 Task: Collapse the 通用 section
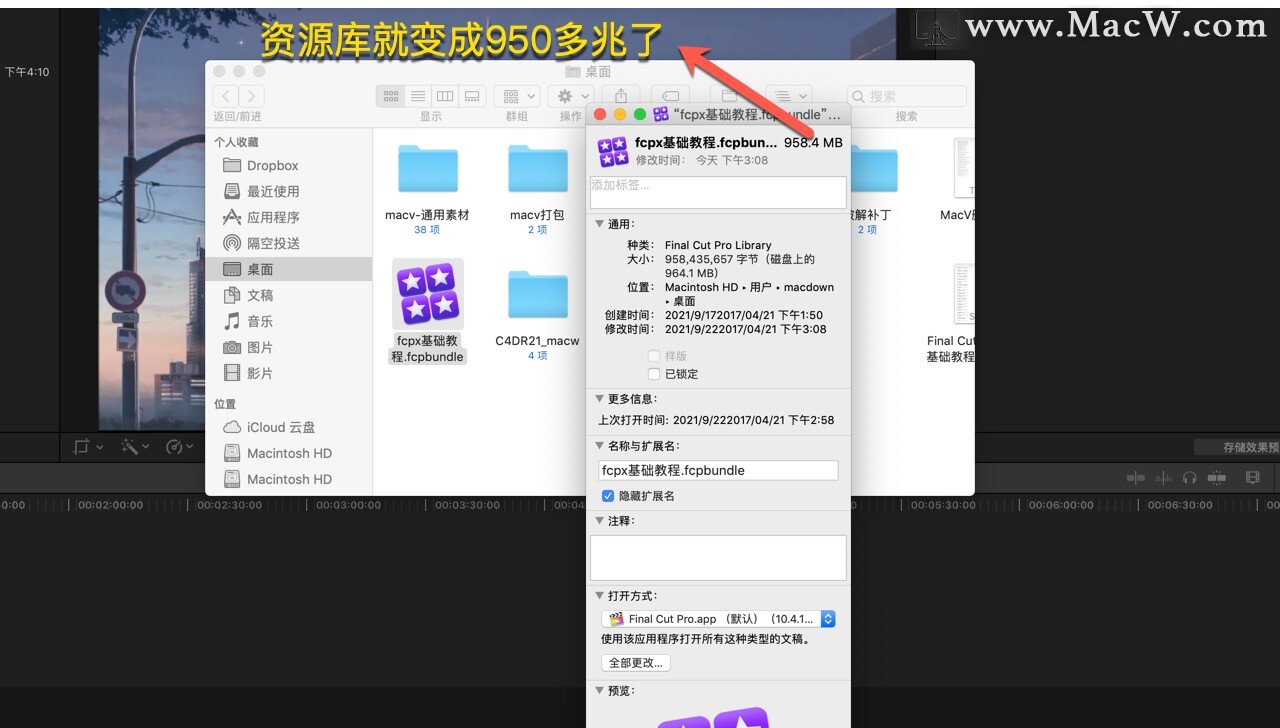600,224
